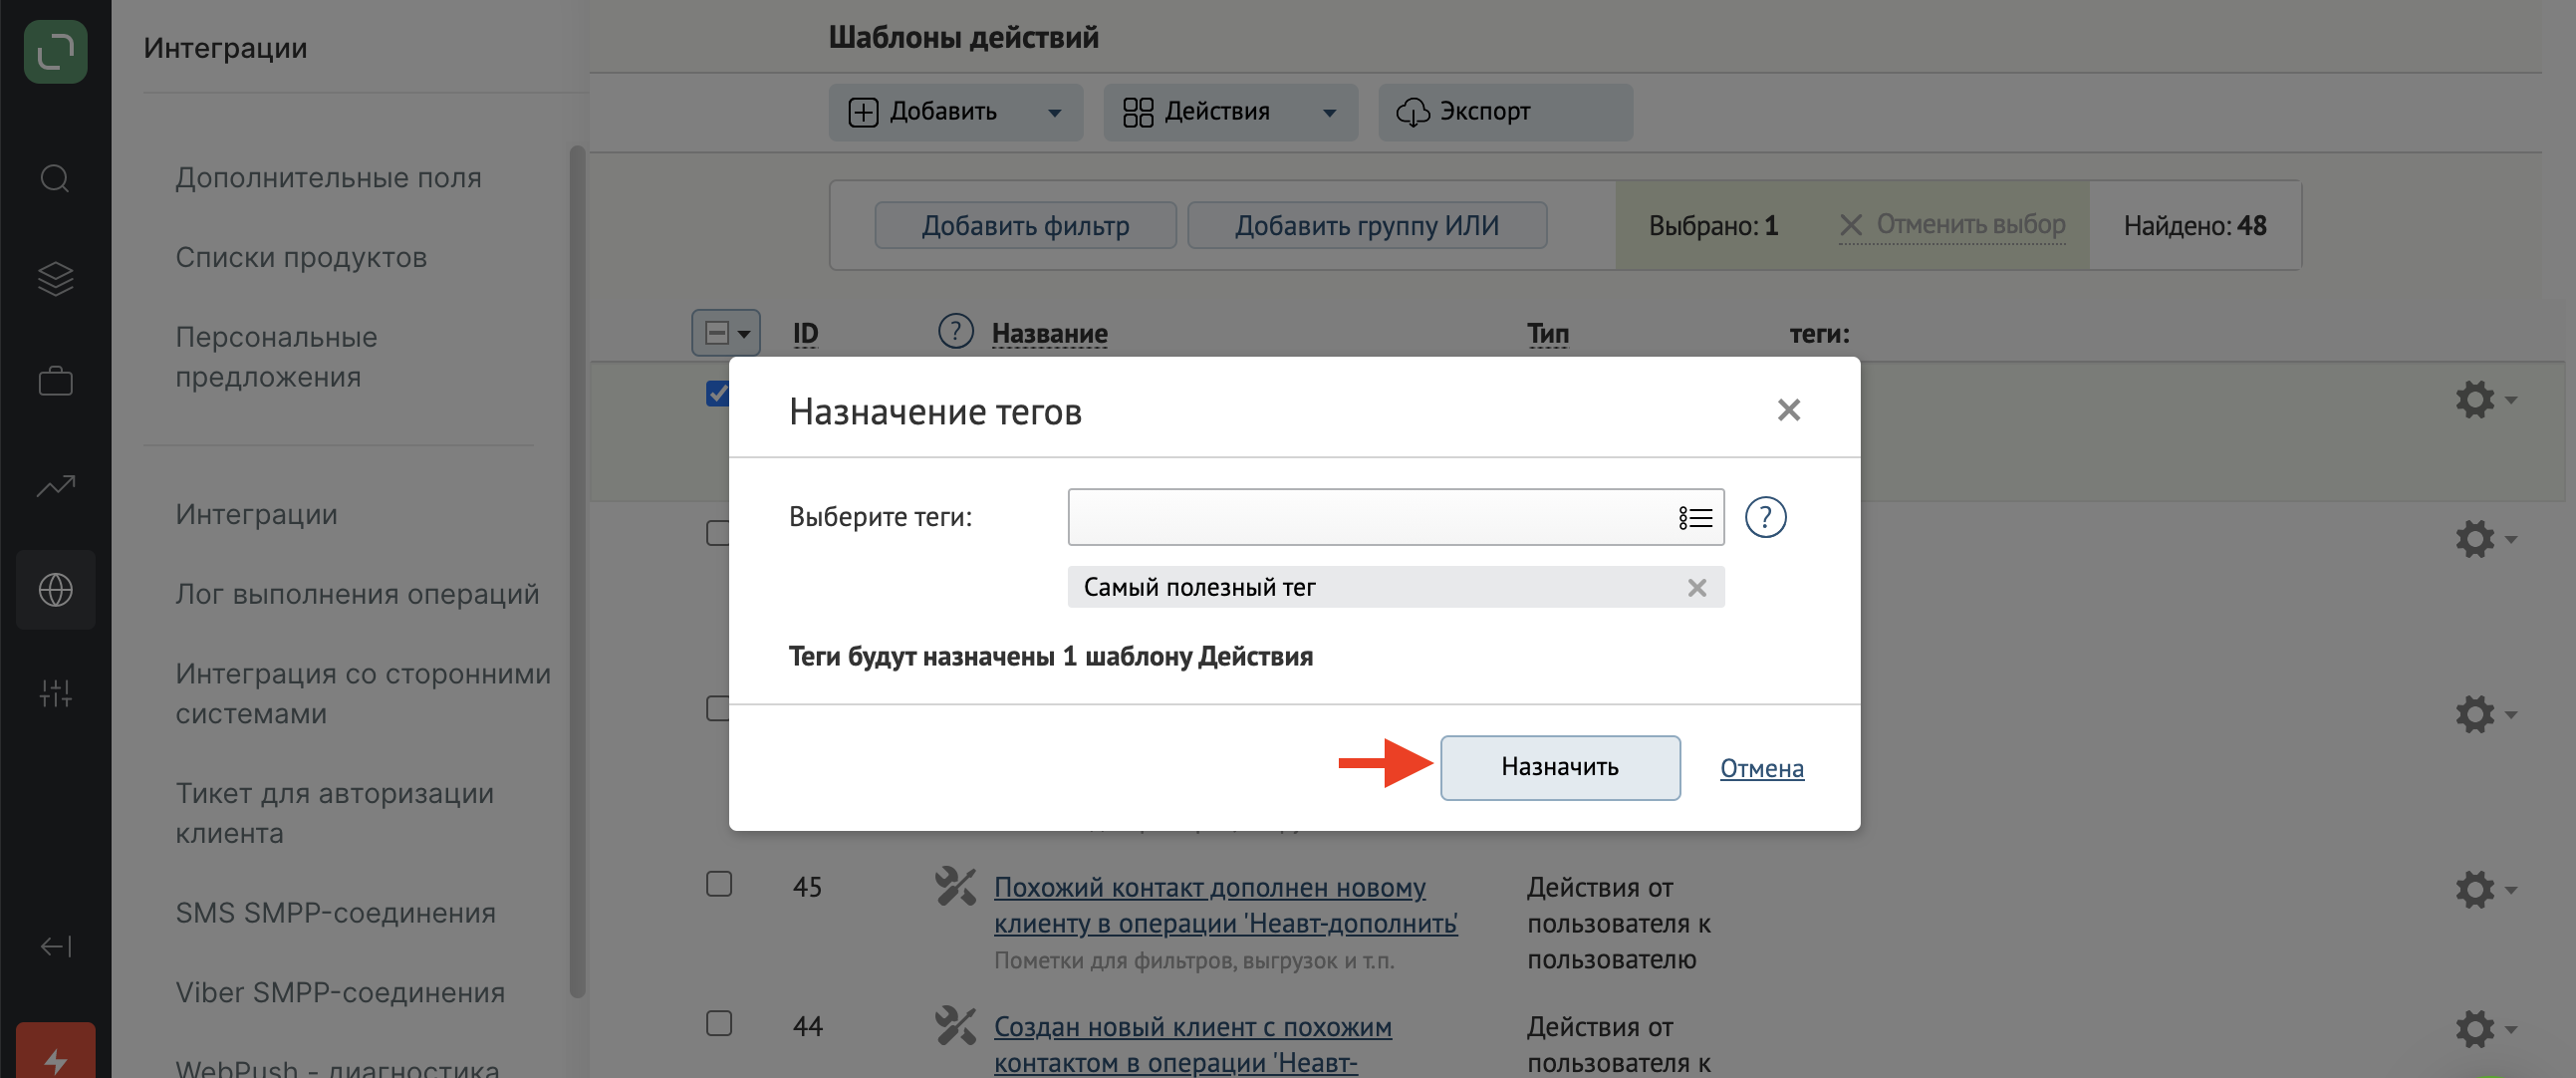Click the help icon beside 'Название' column

click(955, 330)
